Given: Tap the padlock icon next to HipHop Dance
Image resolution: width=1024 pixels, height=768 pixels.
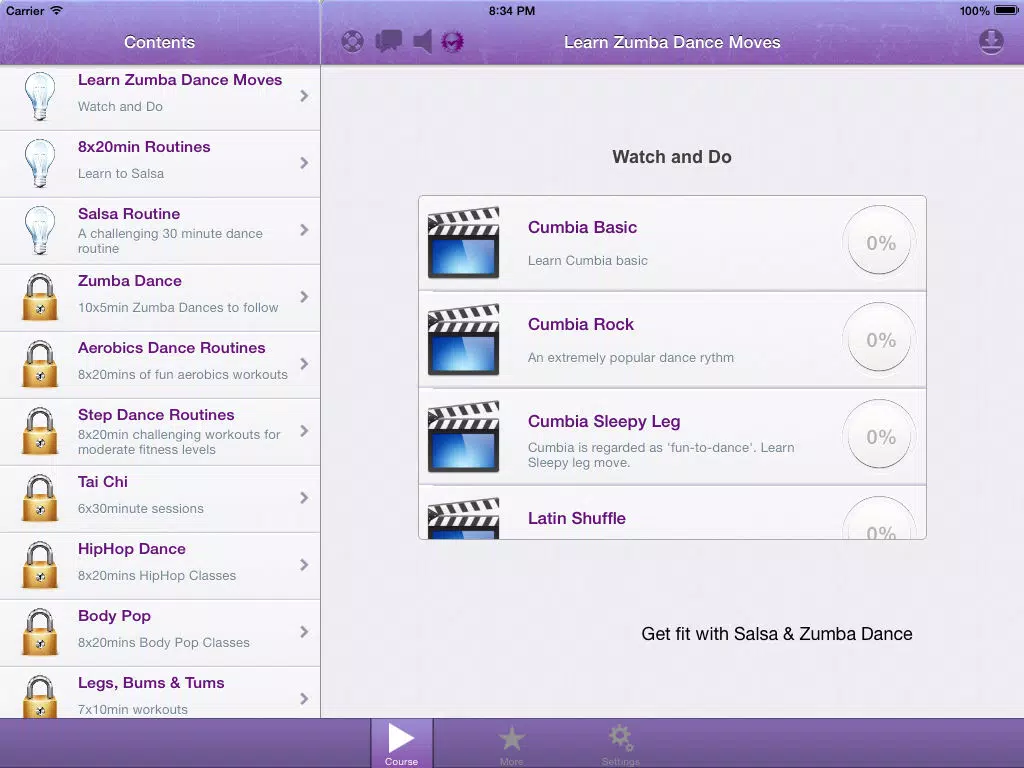Looking at the screenshot, I should (40, 565).
